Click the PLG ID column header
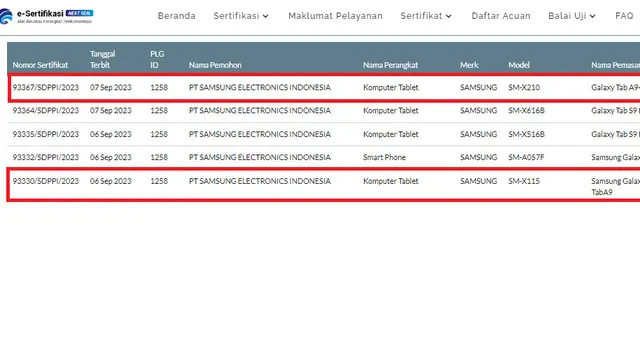The height and width of the screenshot is (360, 640). click(x=157, y=59)
